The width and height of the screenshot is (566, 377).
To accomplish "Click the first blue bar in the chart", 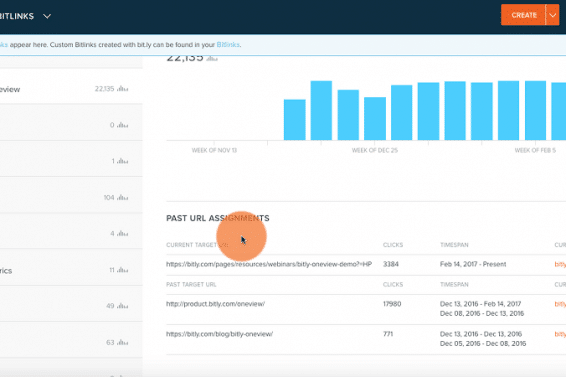I will pos(295,120).
